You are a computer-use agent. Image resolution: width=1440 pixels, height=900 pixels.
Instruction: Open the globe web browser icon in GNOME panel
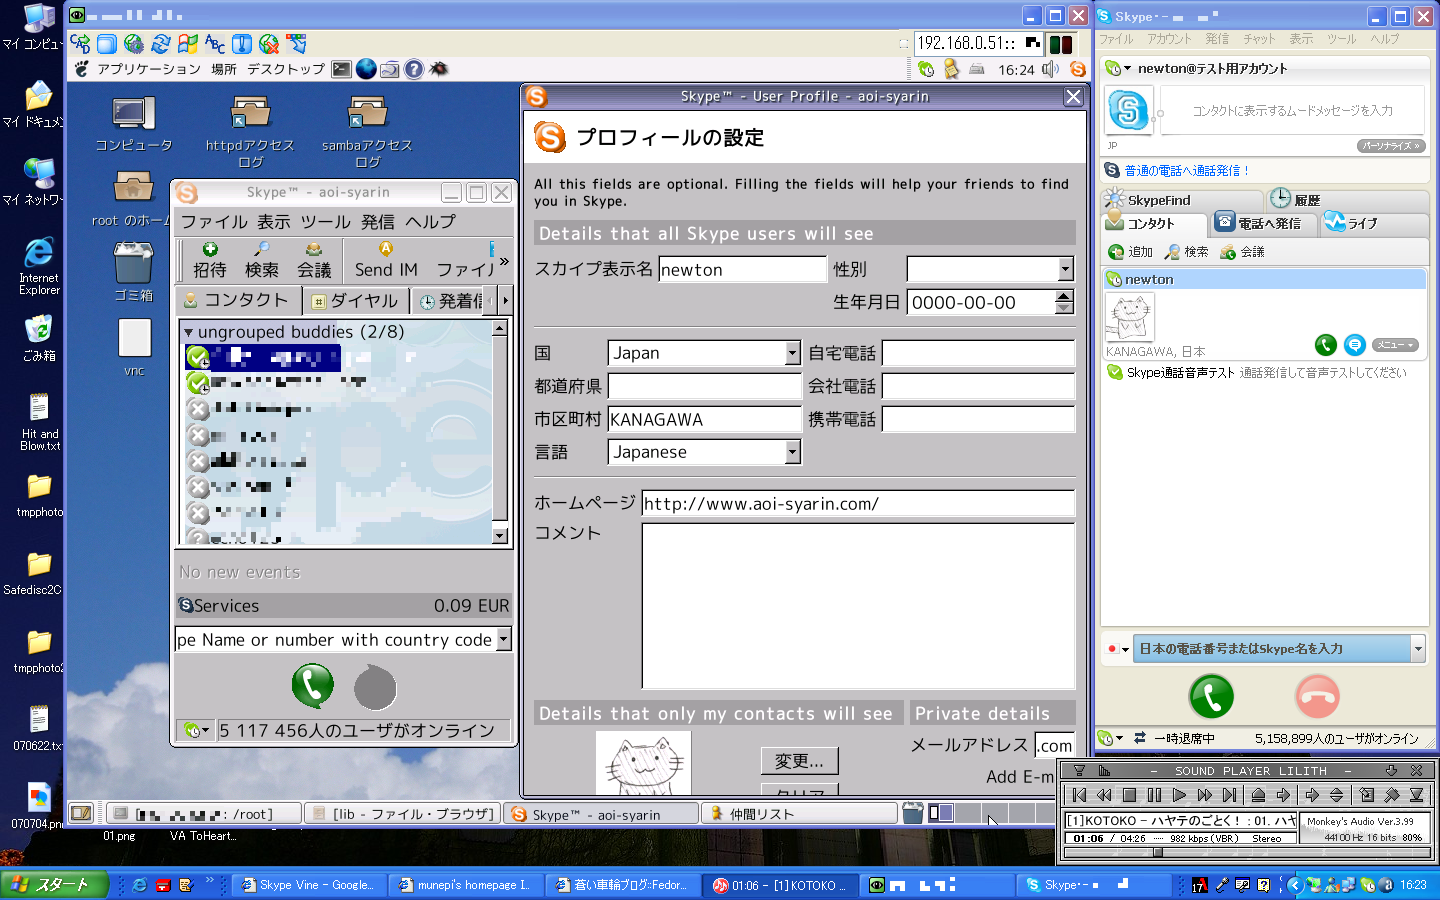366,69
